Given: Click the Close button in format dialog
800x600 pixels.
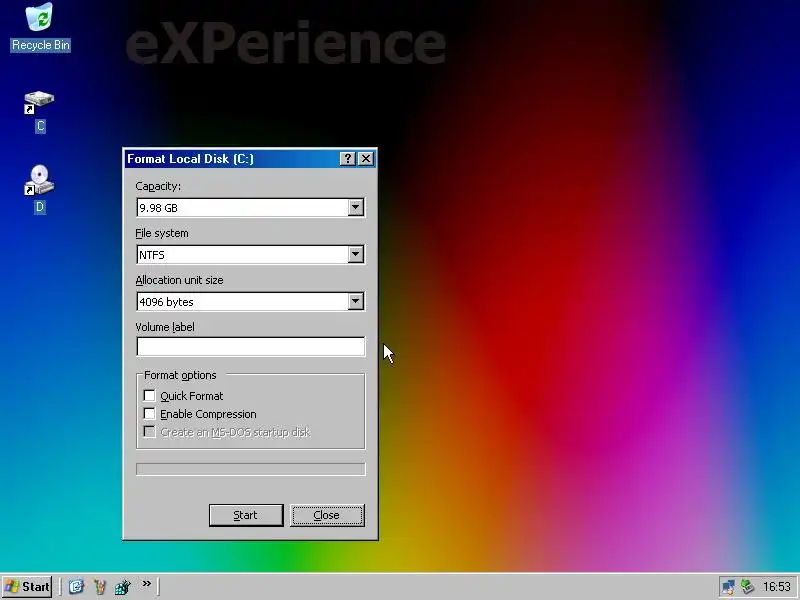Looking at the screenshot, I should pos(327,515).
